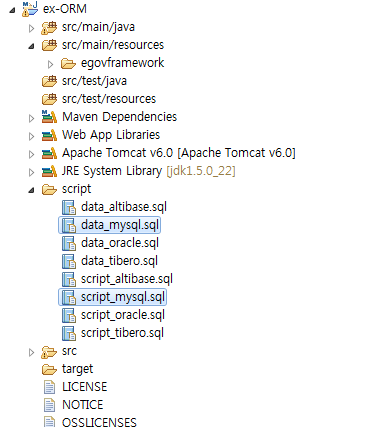This screenshot has height=427, width=388.
Task: Click the src/main/java source folder icon
Action: [x=49, y=27]
